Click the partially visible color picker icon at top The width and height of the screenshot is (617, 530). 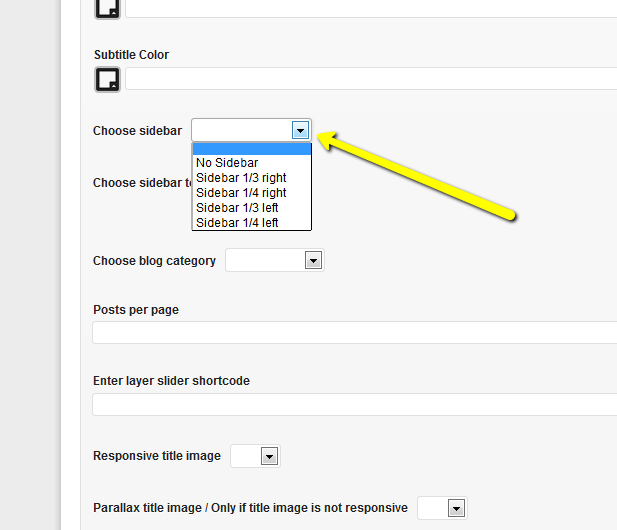pos(107,8)
